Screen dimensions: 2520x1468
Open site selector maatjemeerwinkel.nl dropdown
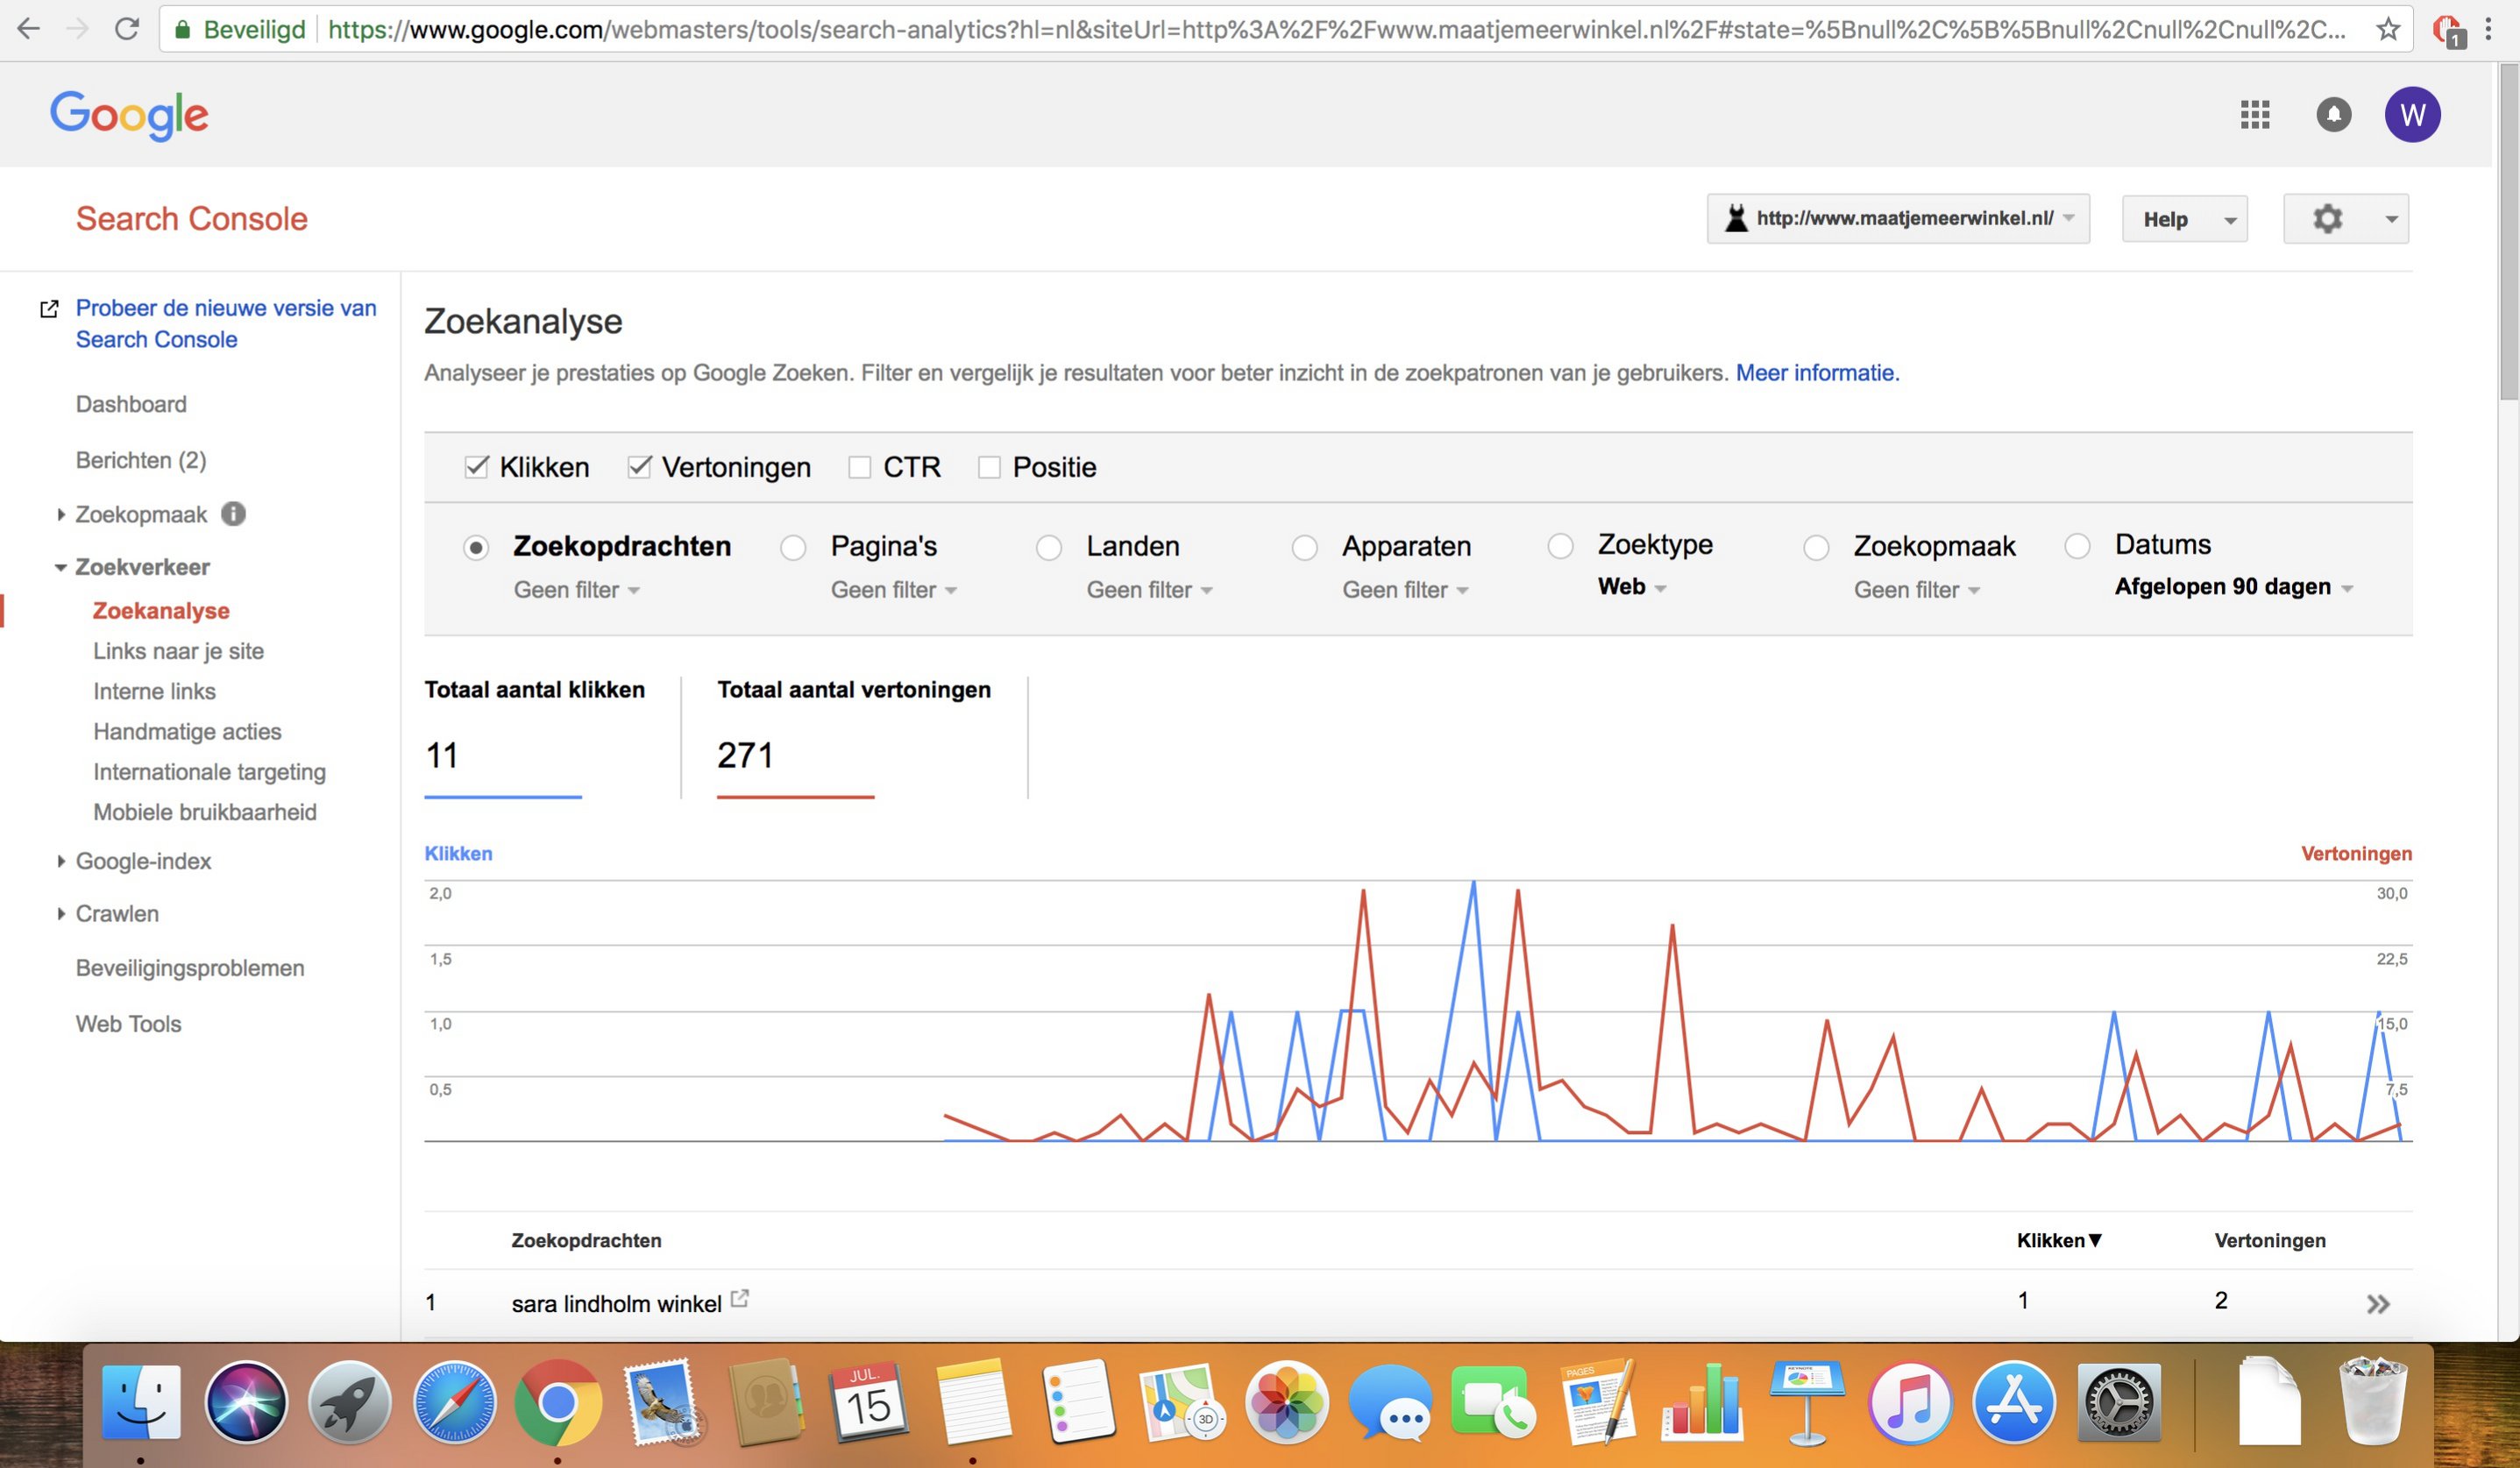(x=1897, y=218)
